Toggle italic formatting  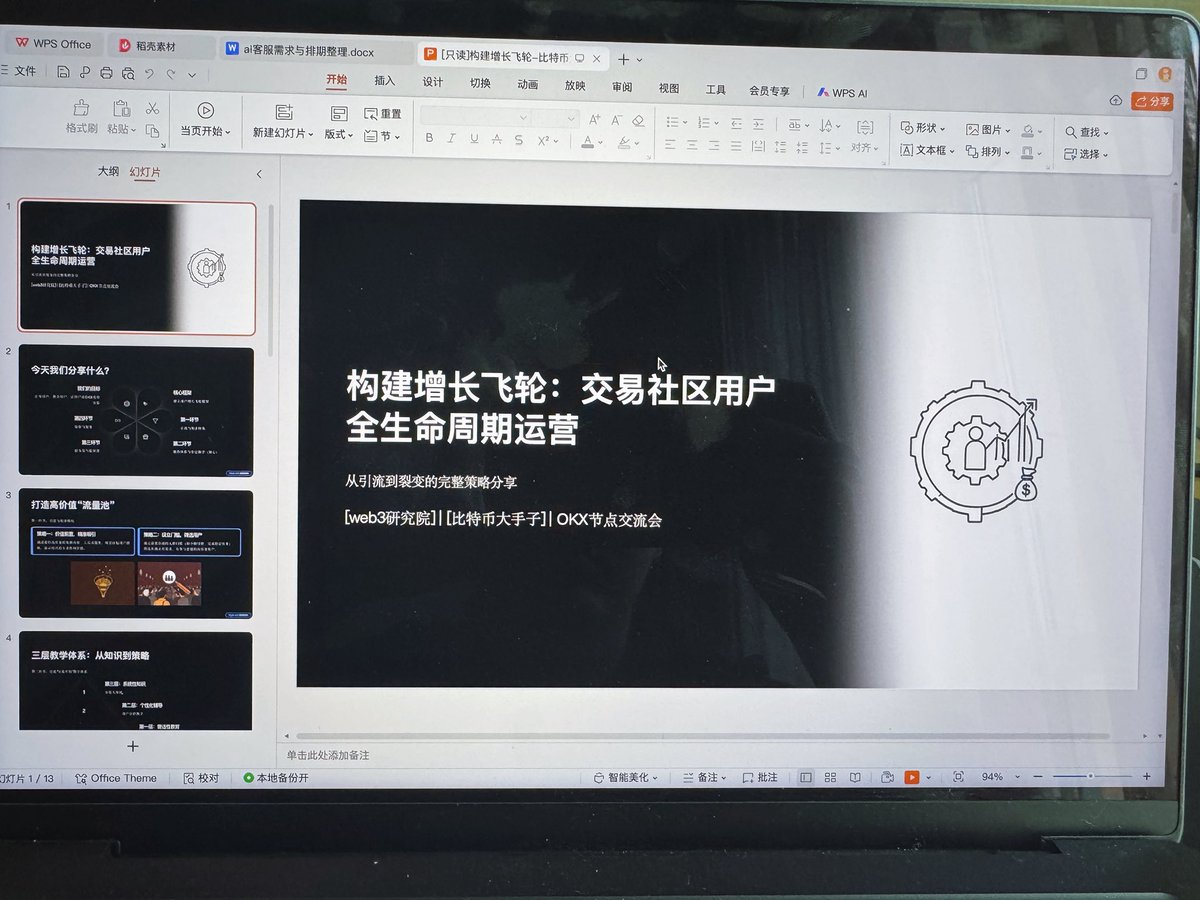(x=451, y=137)
